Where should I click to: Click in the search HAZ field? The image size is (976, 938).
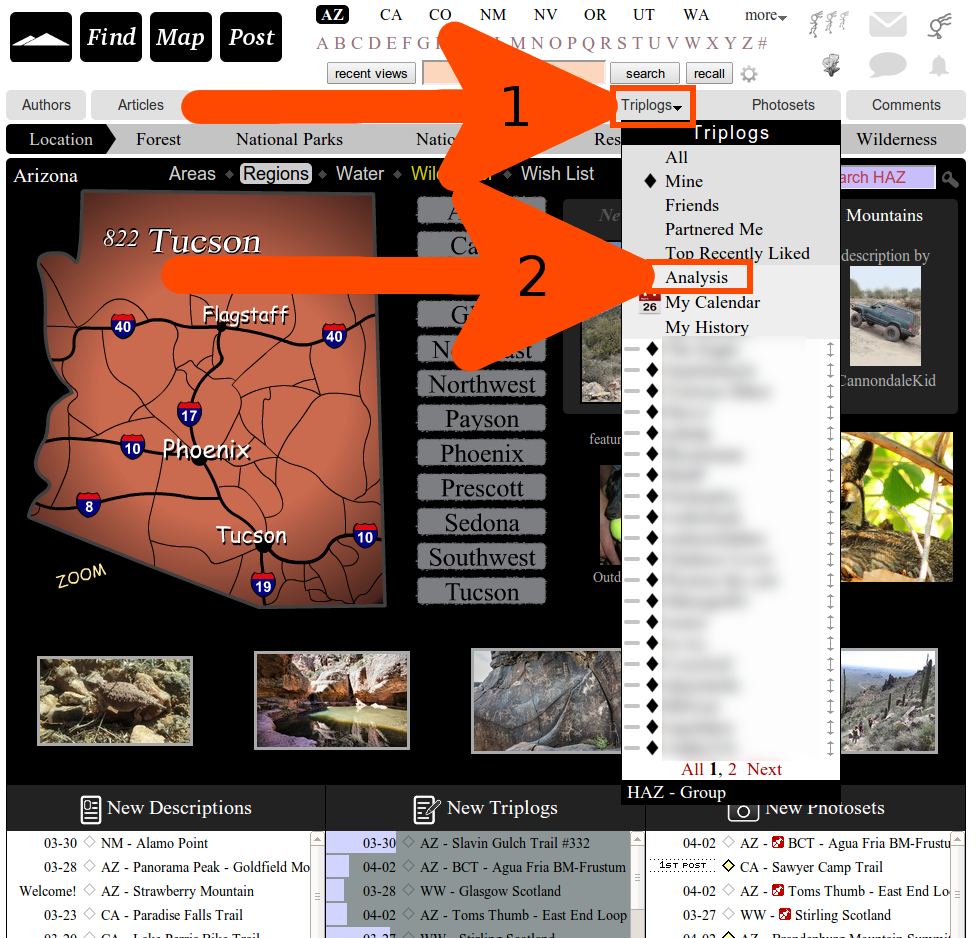coord(885,178)
